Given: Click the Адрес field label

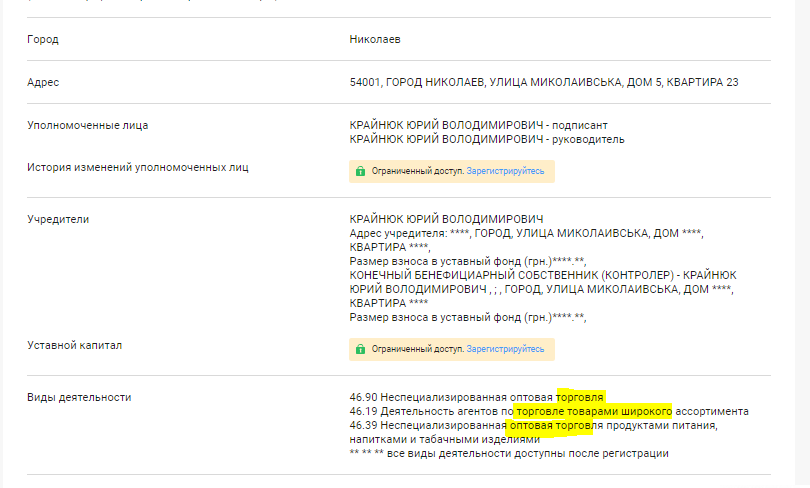Looking at the screenshot, I should 44,82.
